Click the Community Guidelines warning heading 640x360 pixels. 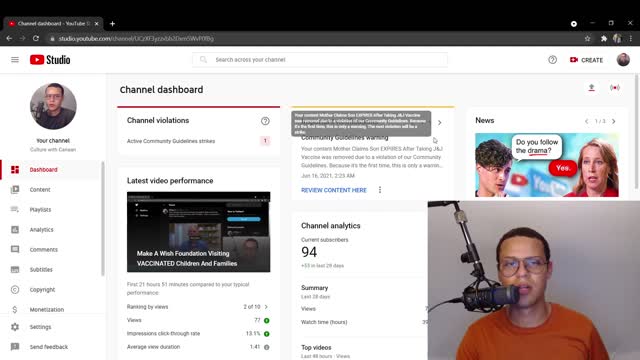pos(344,138)
